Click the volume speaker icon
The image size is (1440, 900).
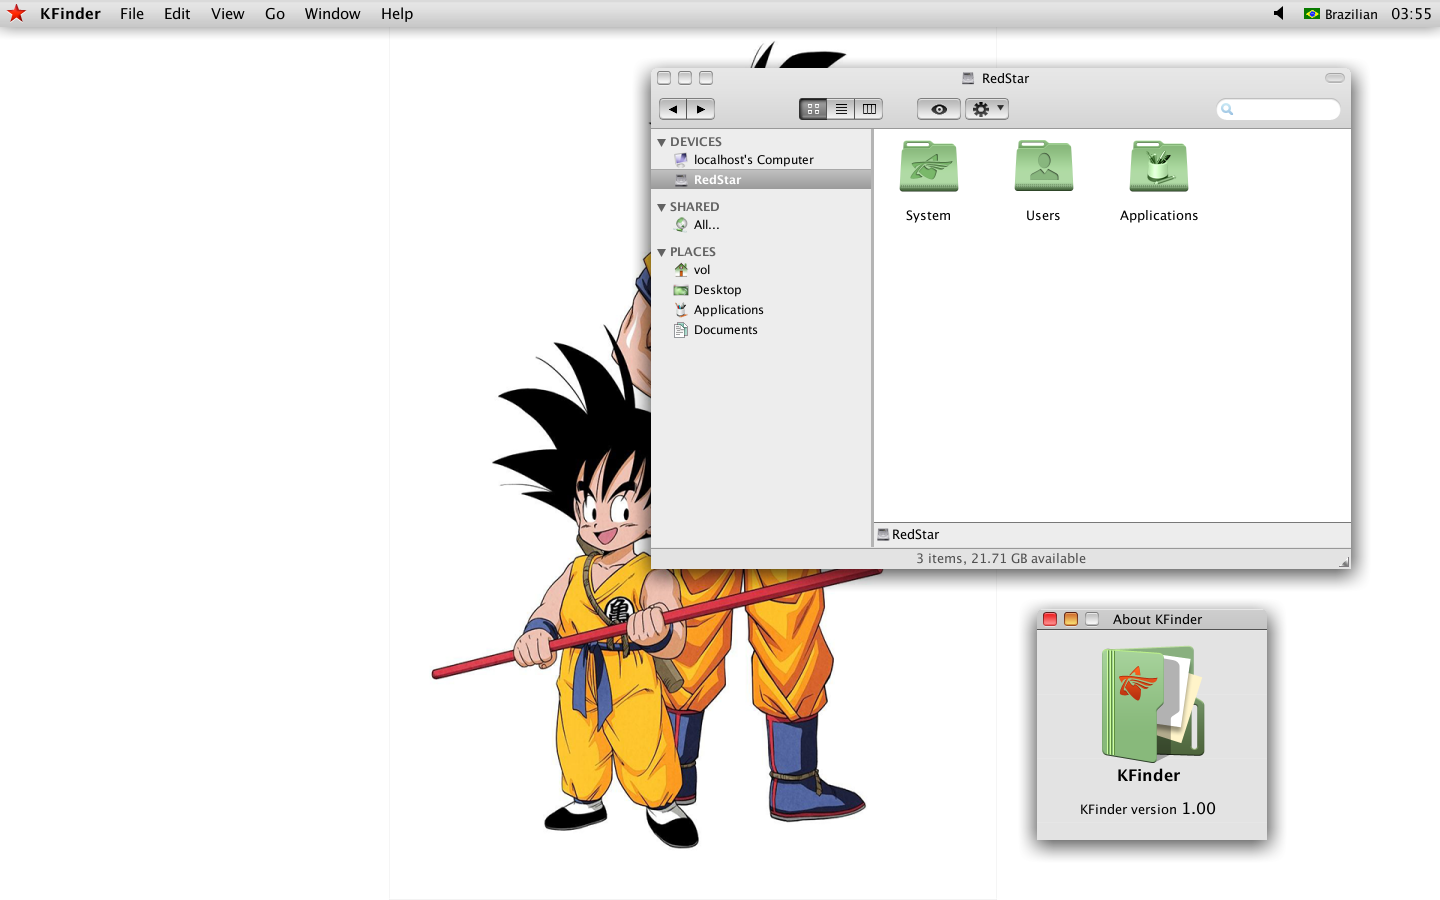click(1278, 13)
